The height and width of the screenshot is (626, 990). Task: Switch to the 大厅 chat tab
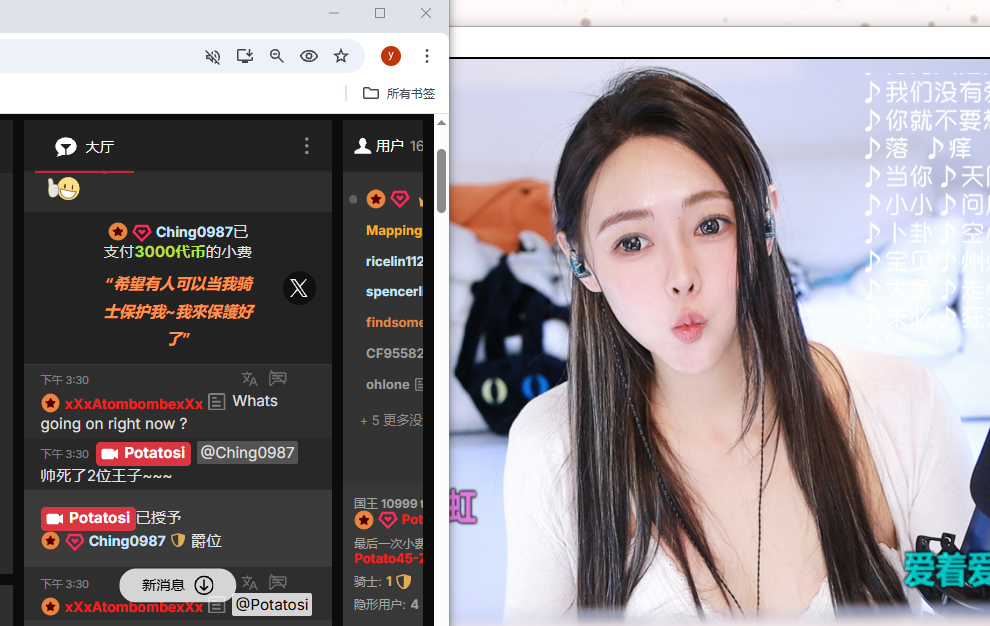point(85,147)
